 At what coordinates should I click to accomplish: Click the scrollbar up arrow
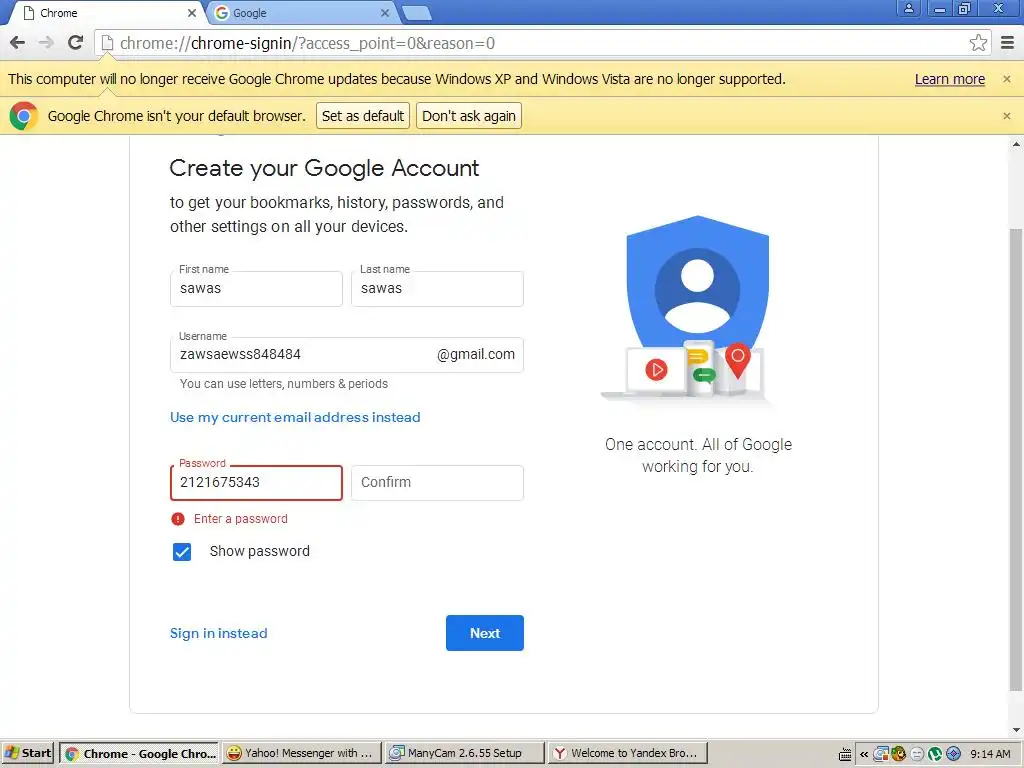click(x=1016, y=144)
